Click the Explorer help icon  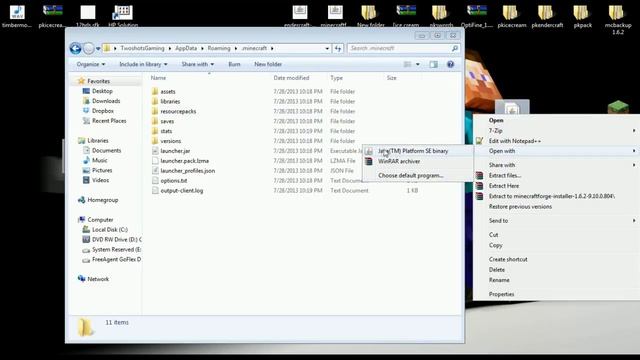click(x=451, y=64)
